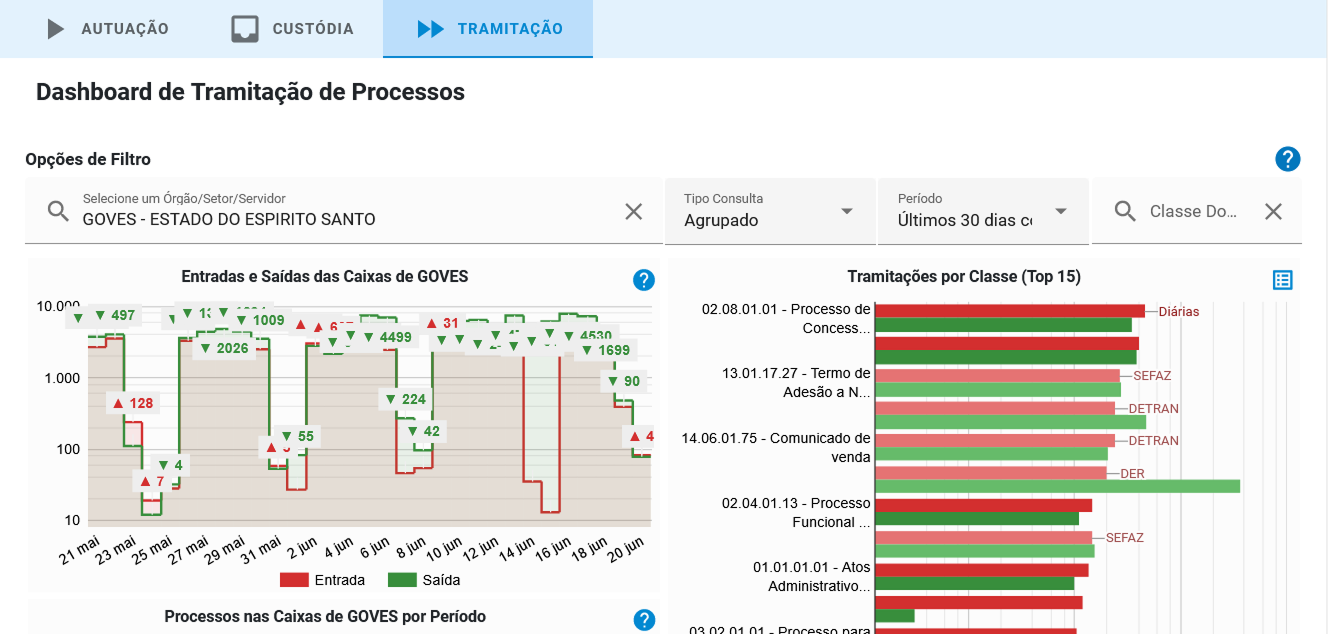Open help for Entradas e Saídas chart

pos(644,280)
